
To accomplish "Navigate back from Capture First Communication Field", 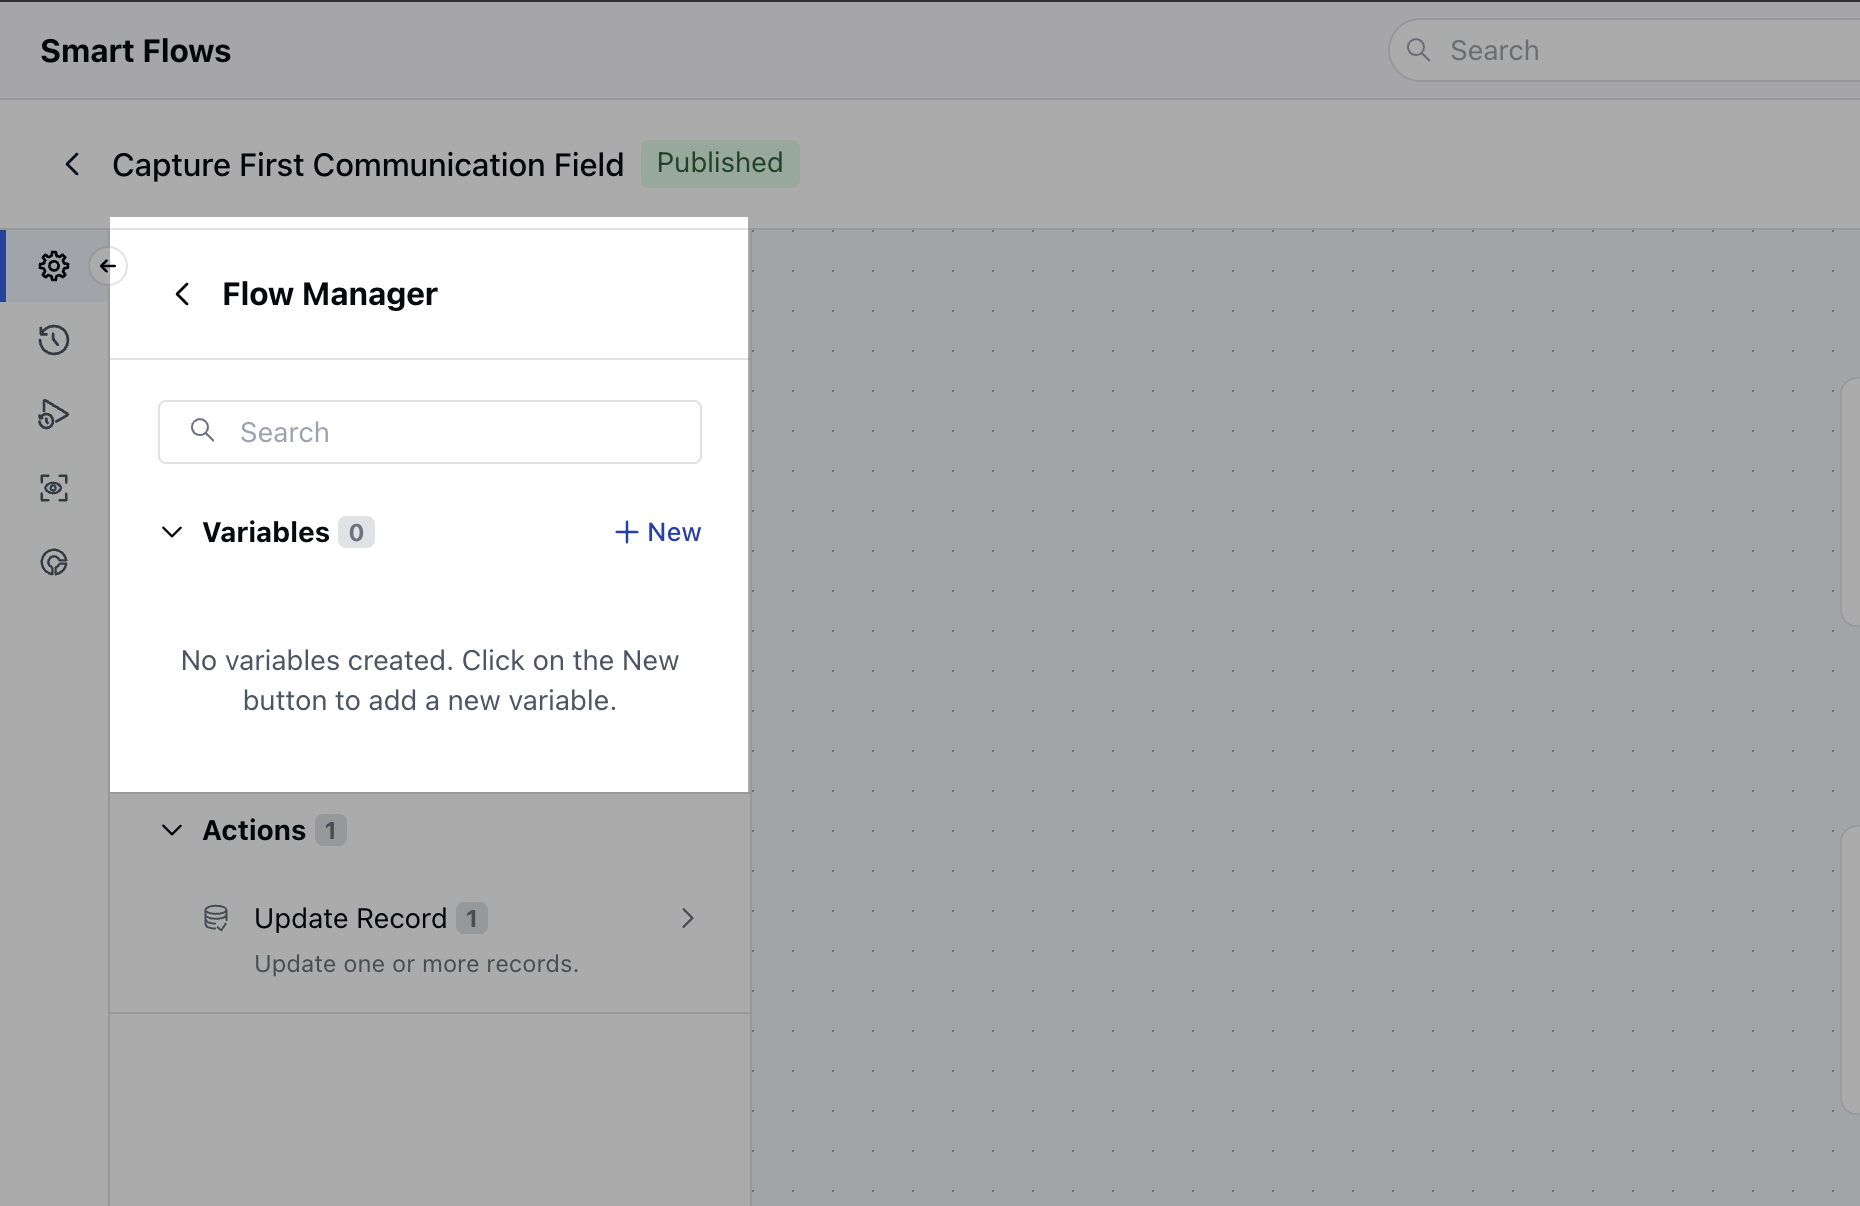I will (x=73, y=164).
